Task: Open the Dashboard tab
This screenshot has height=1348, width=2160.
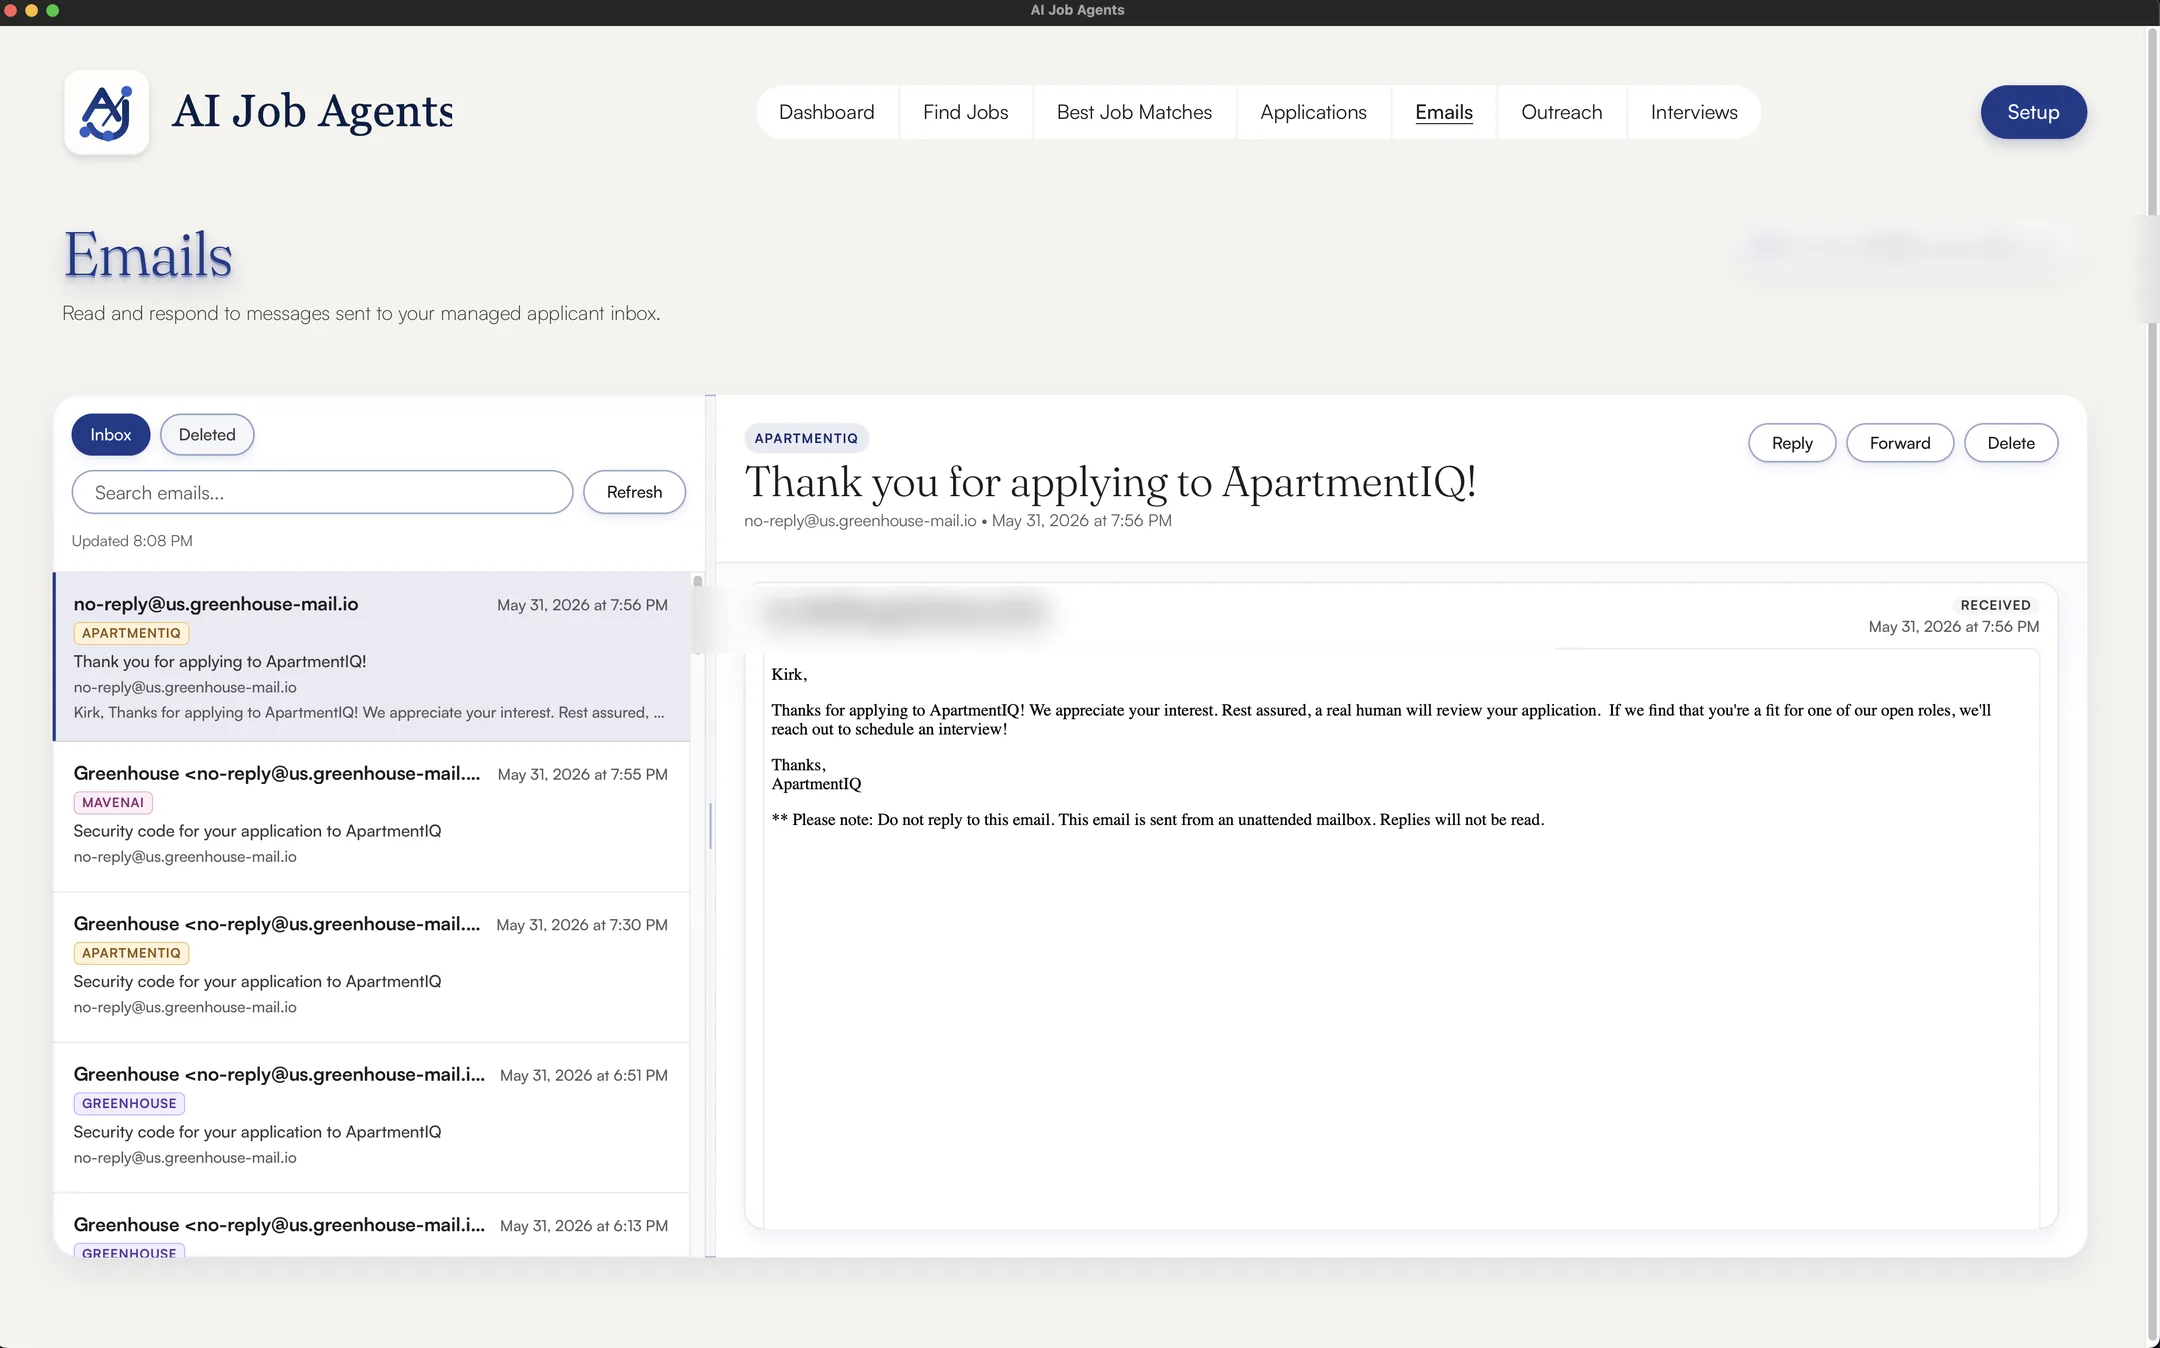Action: 826,112
